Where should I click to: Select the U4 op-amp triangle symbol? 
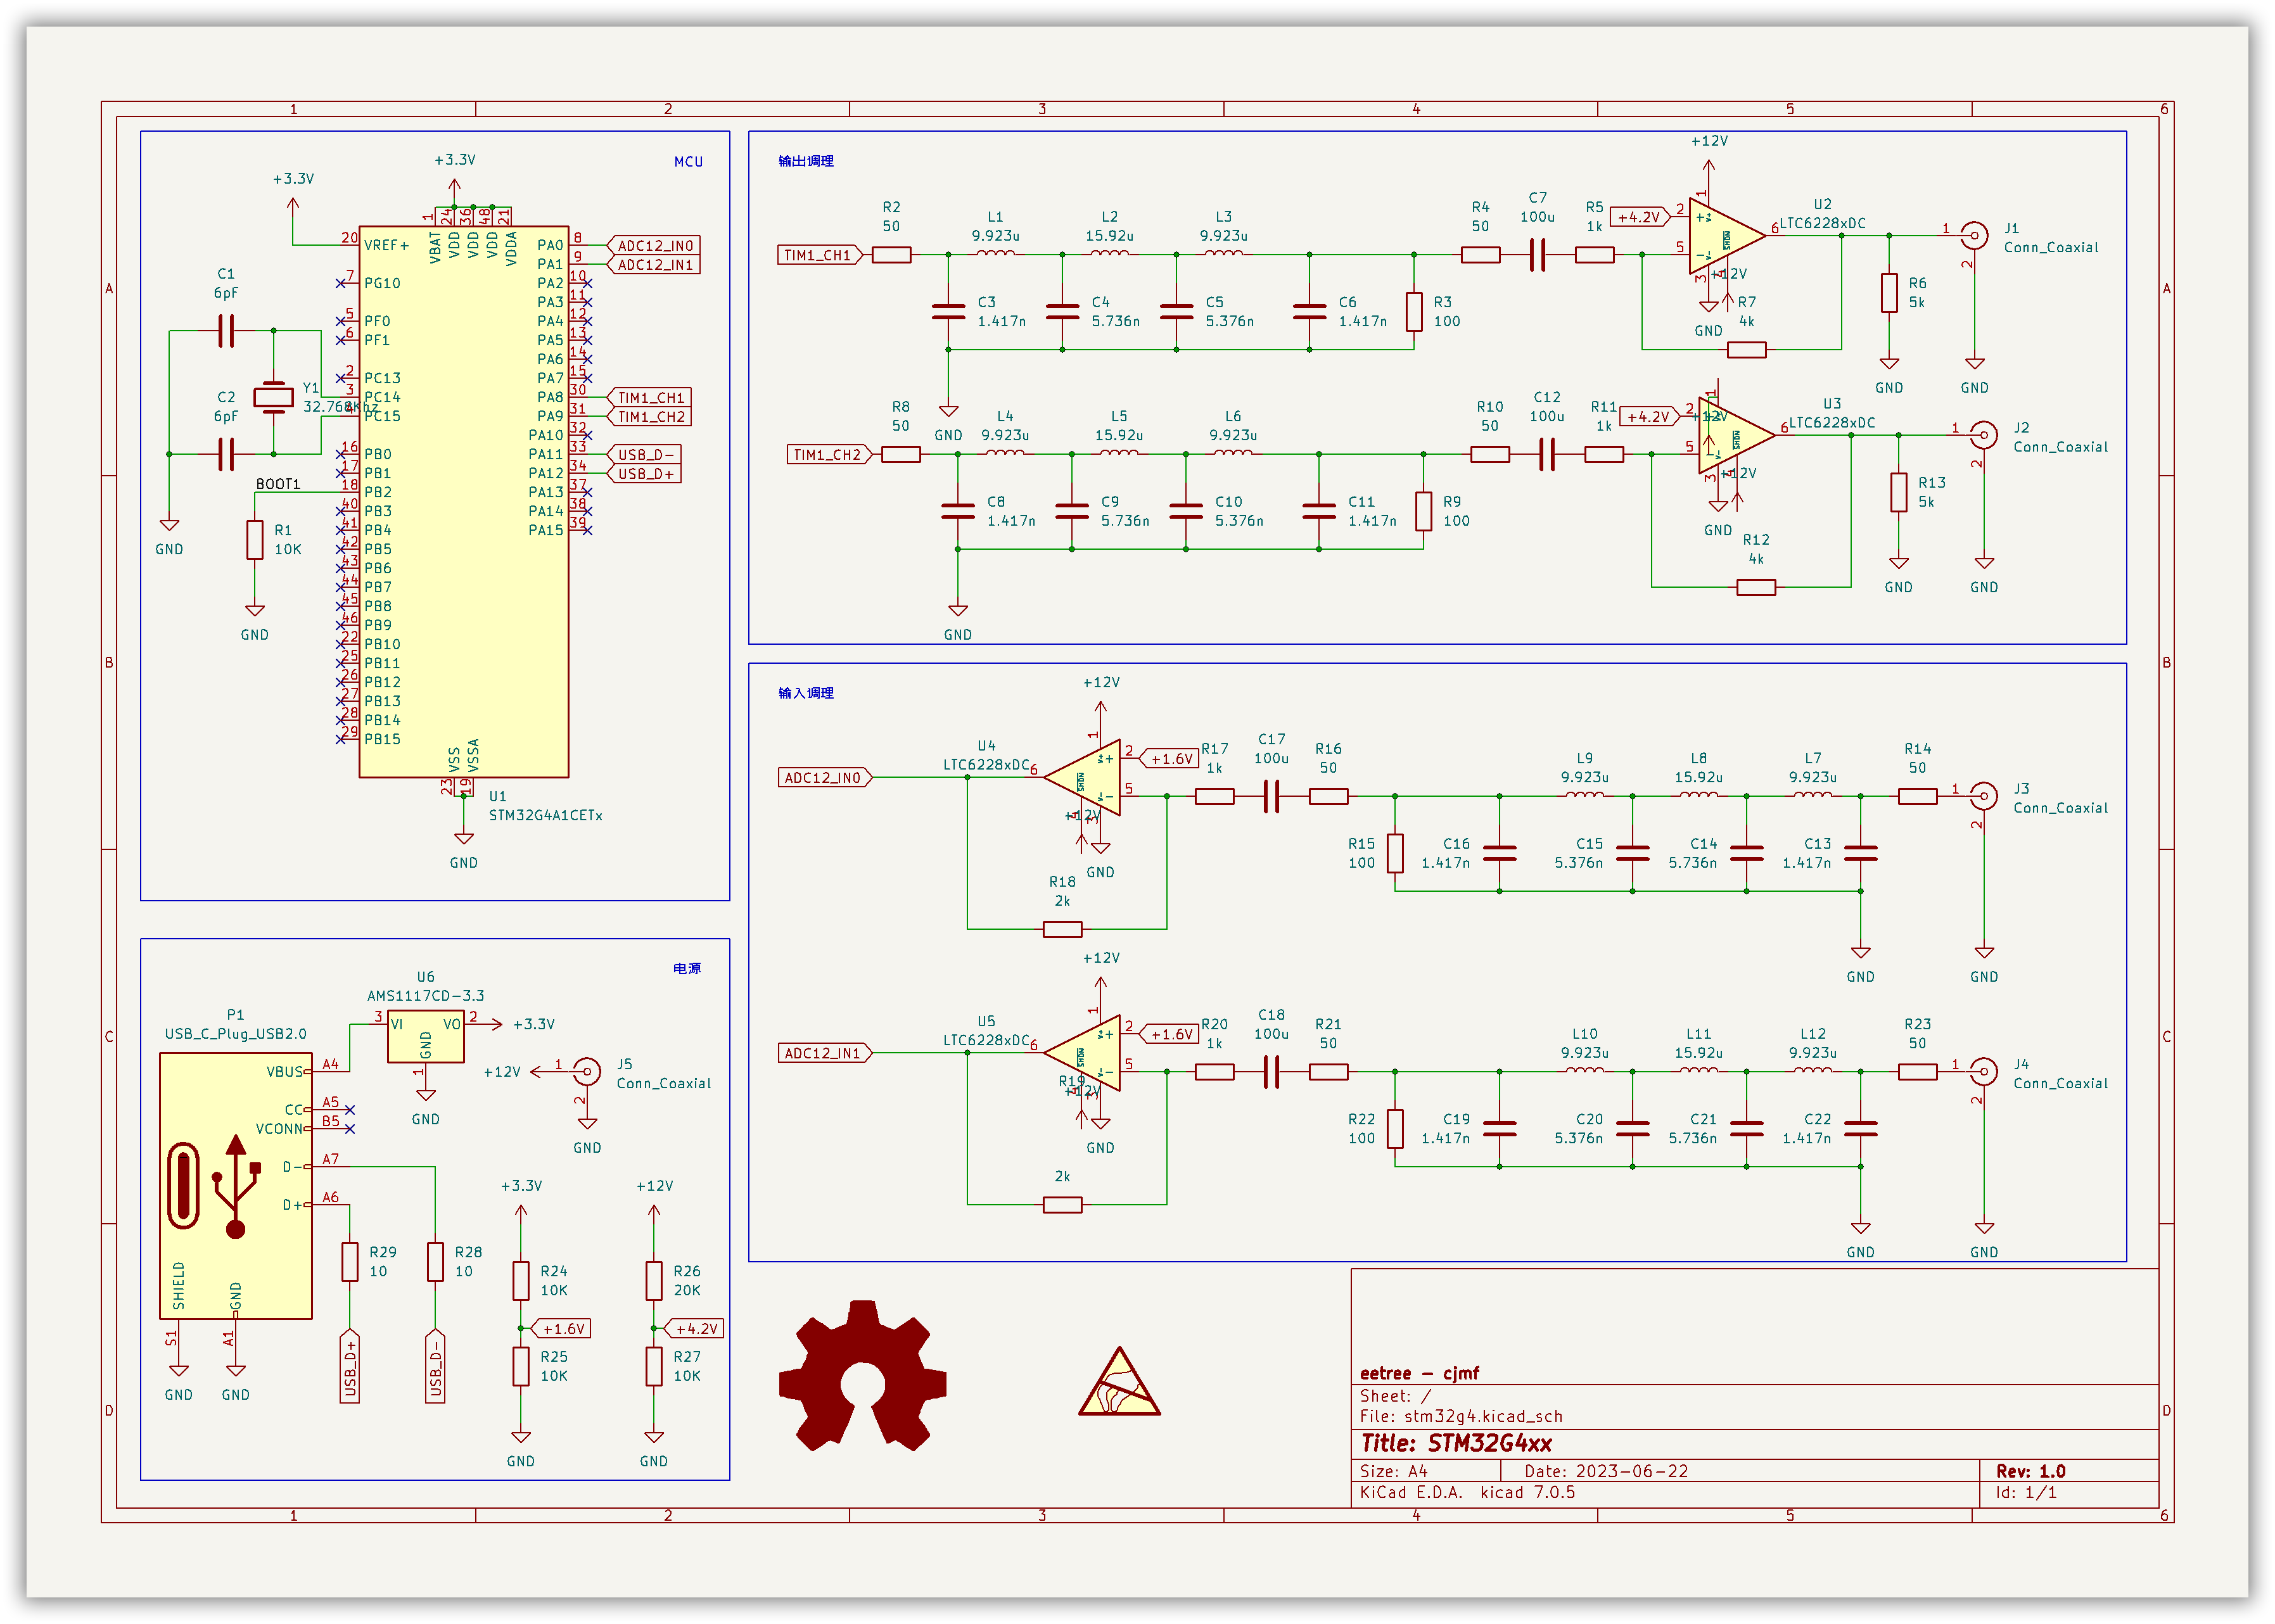1082,778
